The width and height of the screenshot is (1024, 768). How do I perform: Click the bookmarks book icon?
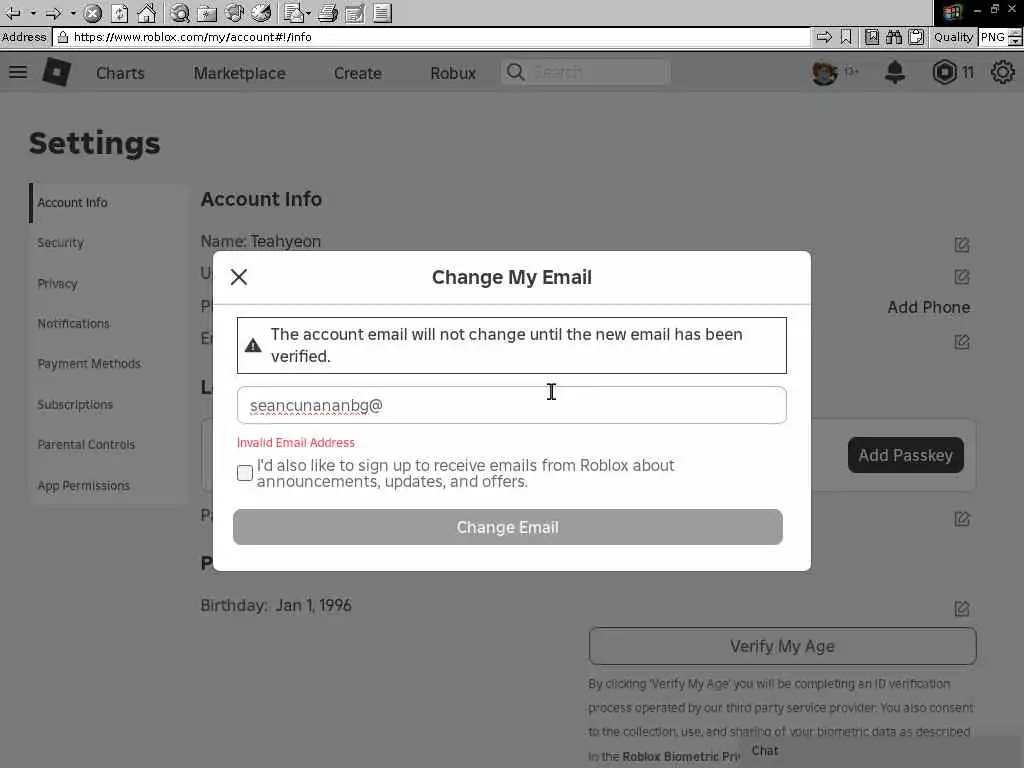click(872, 37)
